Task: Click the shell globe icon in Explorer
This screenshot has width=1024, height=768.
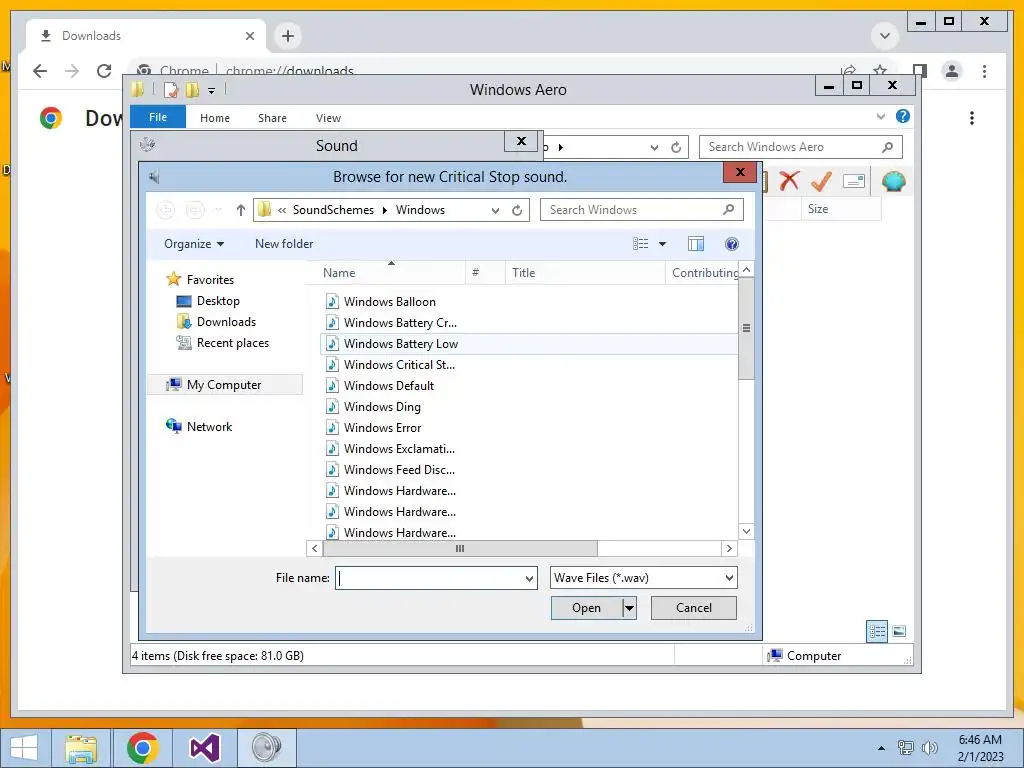Action: 893,181
